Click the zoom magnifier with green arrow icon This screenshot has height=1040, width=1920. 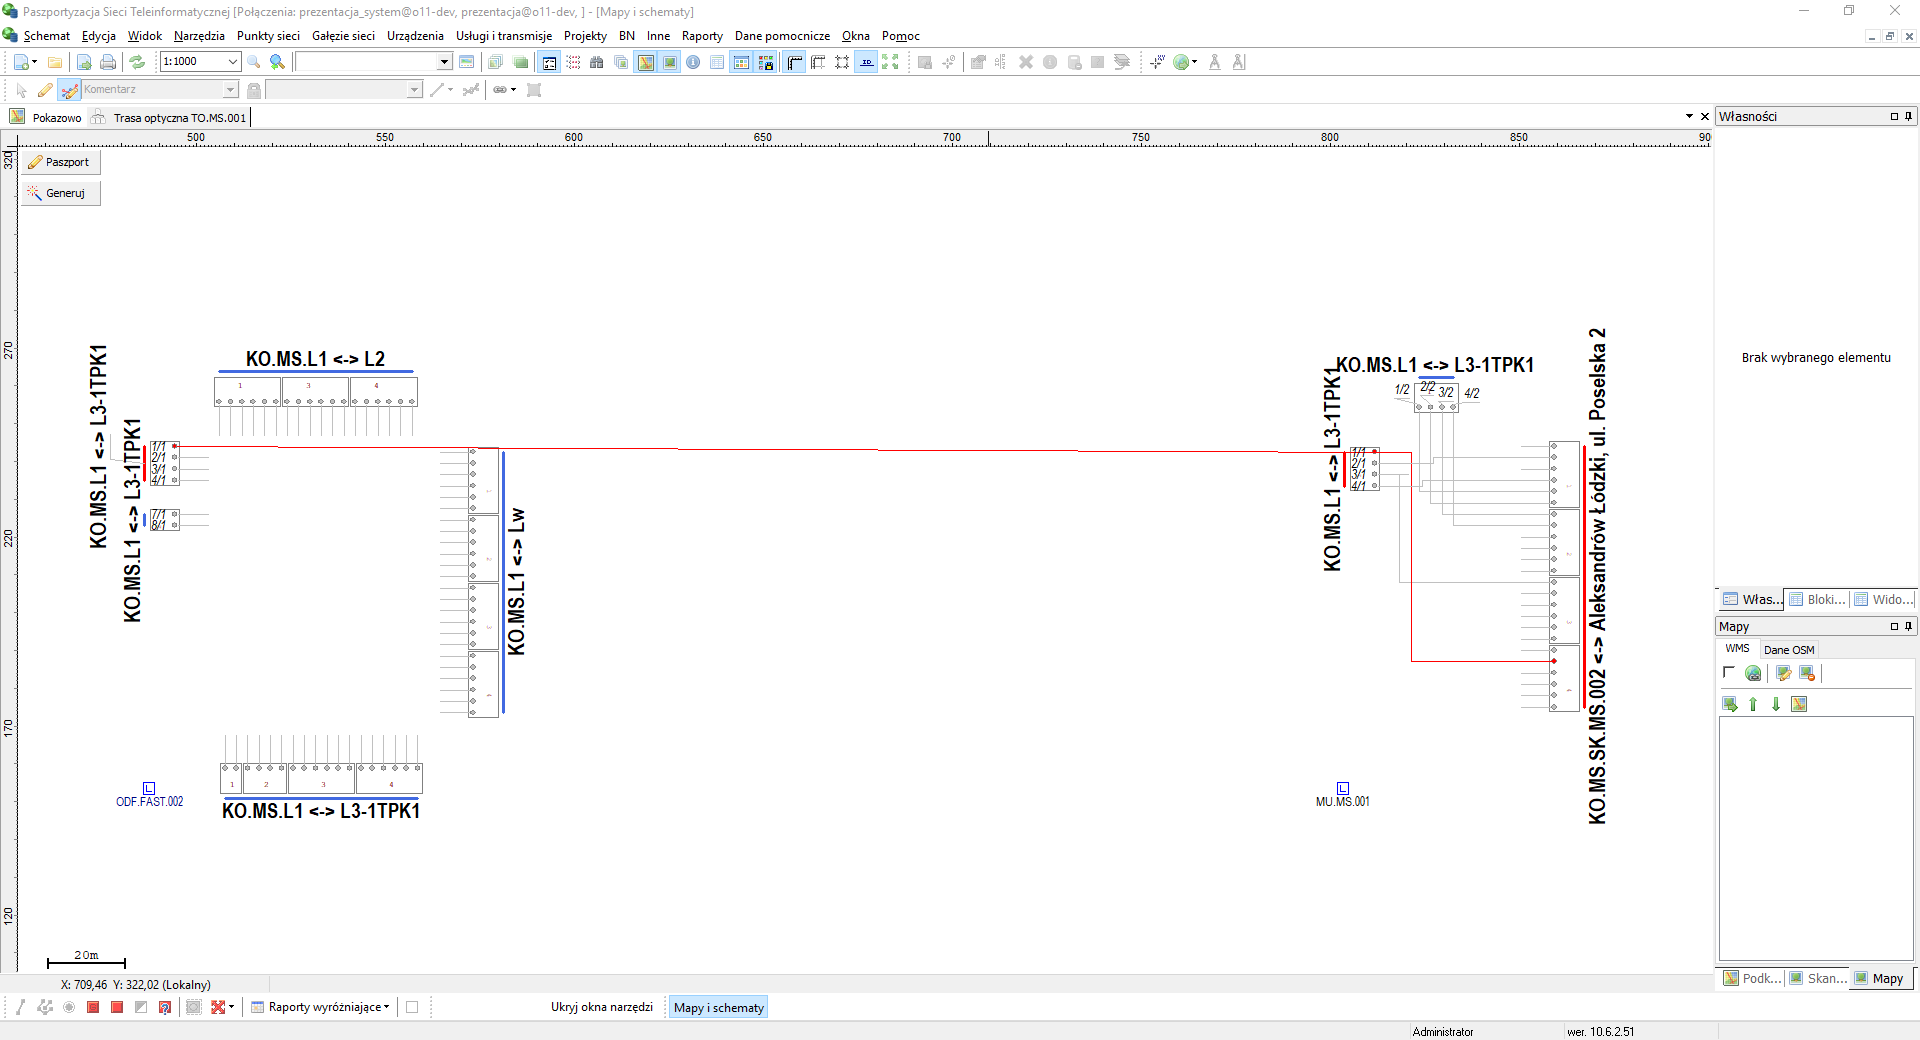[x=277, y=62]
